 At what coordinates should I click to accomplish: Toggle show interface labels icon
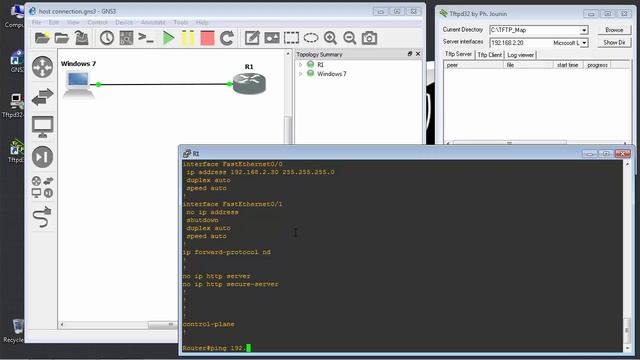click(126, 38)
